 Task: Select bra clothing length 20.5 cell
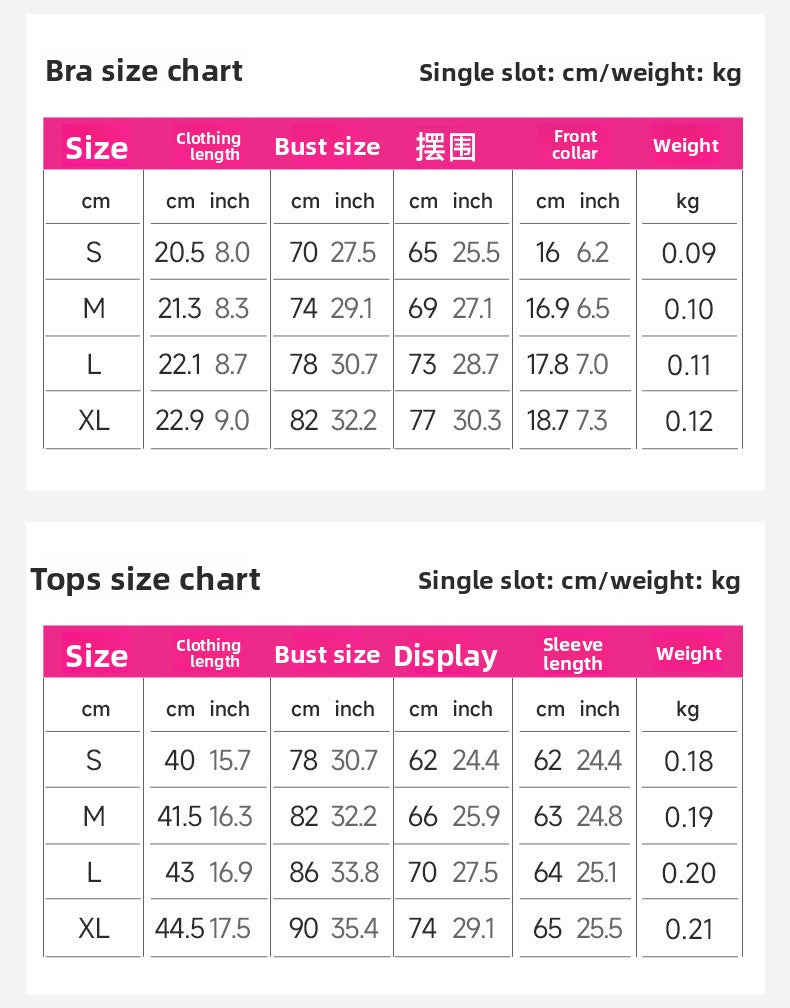pos(179,253)
